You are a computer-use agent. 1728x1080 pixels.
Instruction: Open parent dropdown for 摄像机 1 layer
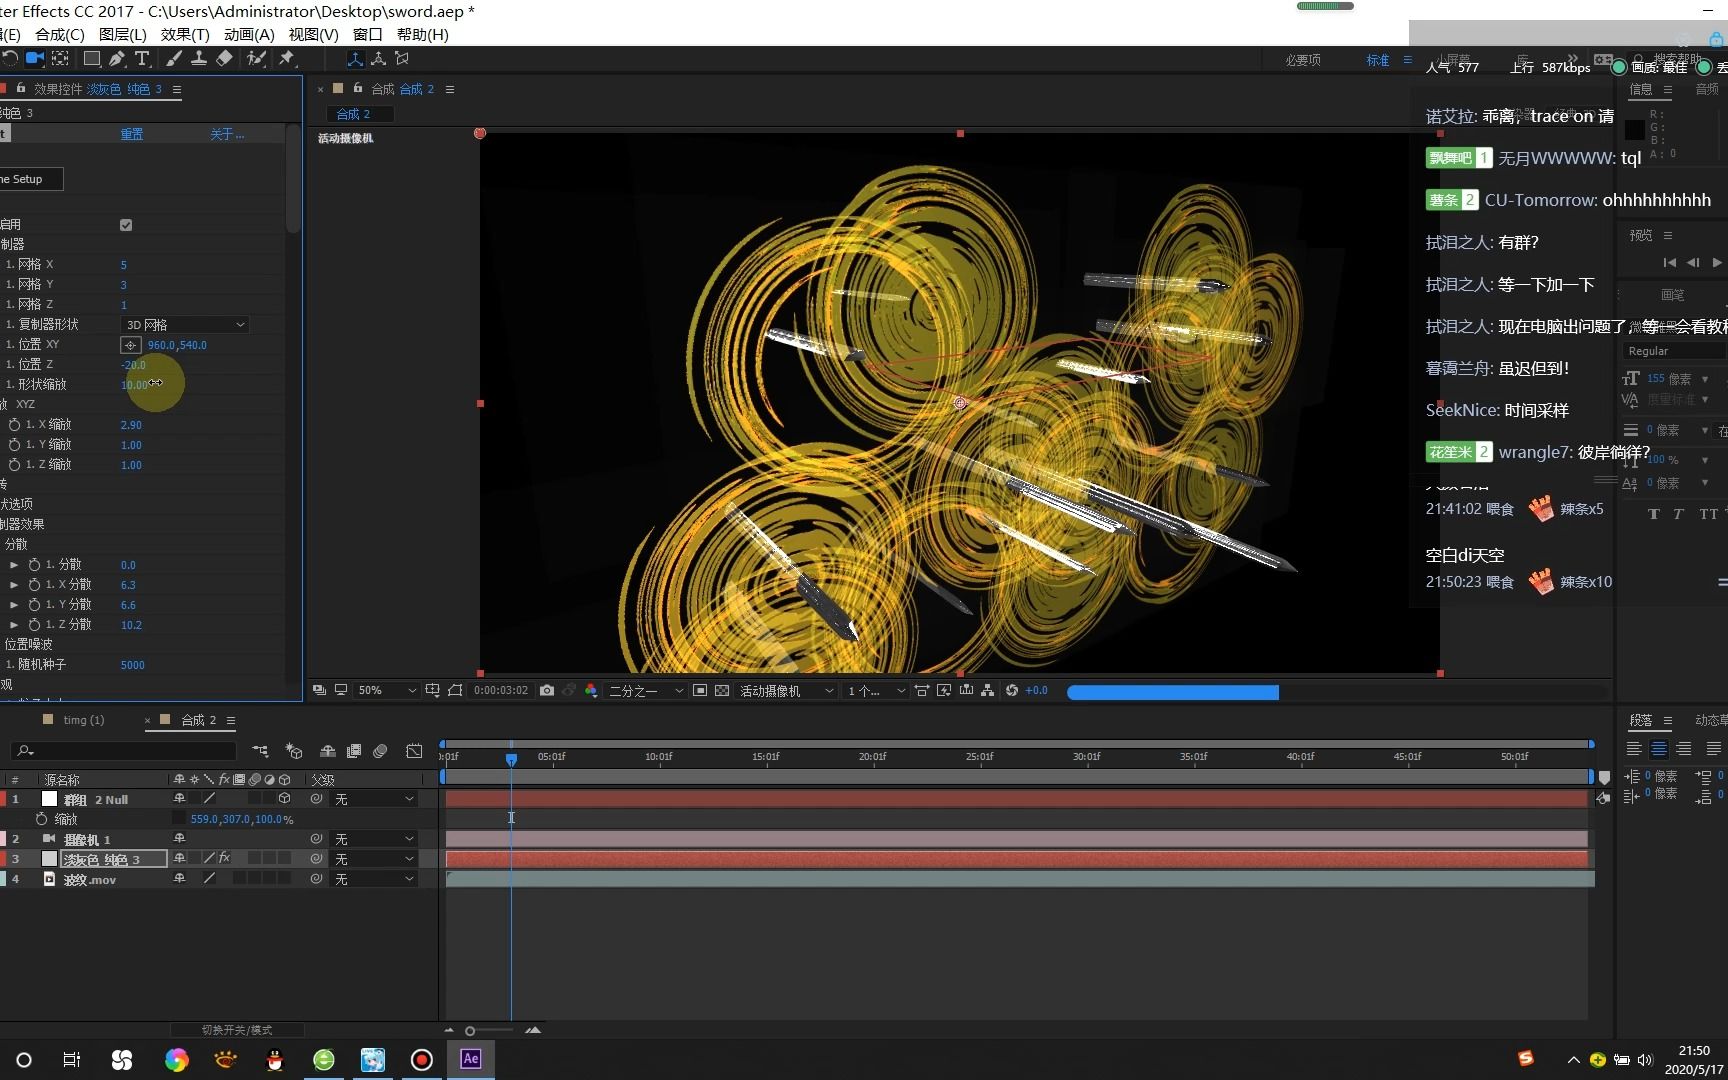[374, 839]
